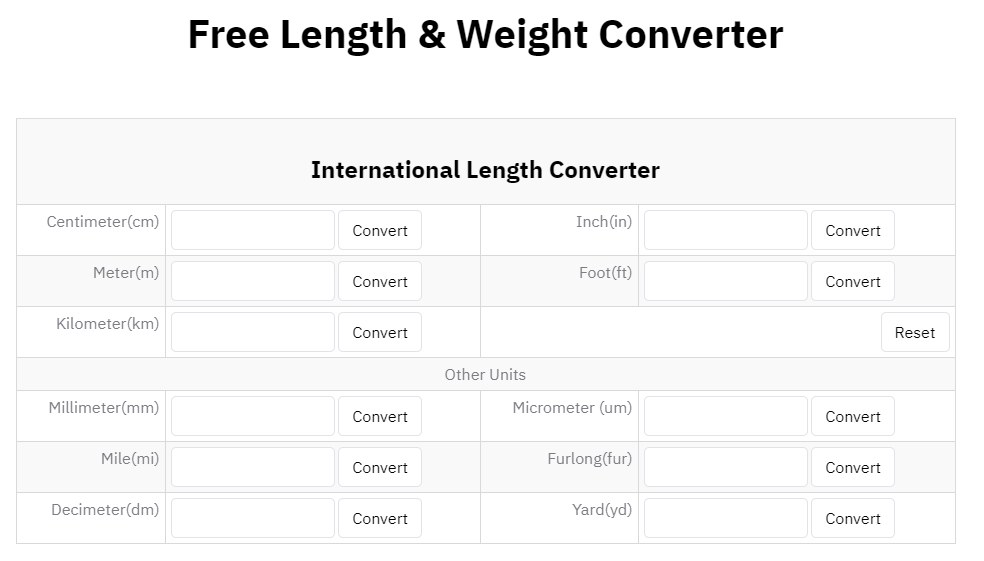The image size is (984, 561).
Task: Click the Decimeter input field
Action: pyautogui.click(x=252, y=518)
